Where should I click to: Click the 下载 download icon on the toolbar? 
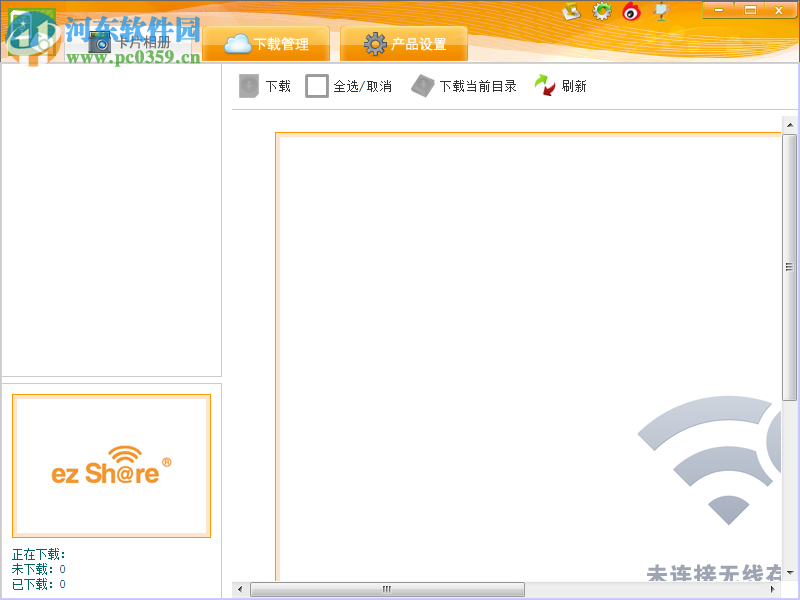click(247, 85)
